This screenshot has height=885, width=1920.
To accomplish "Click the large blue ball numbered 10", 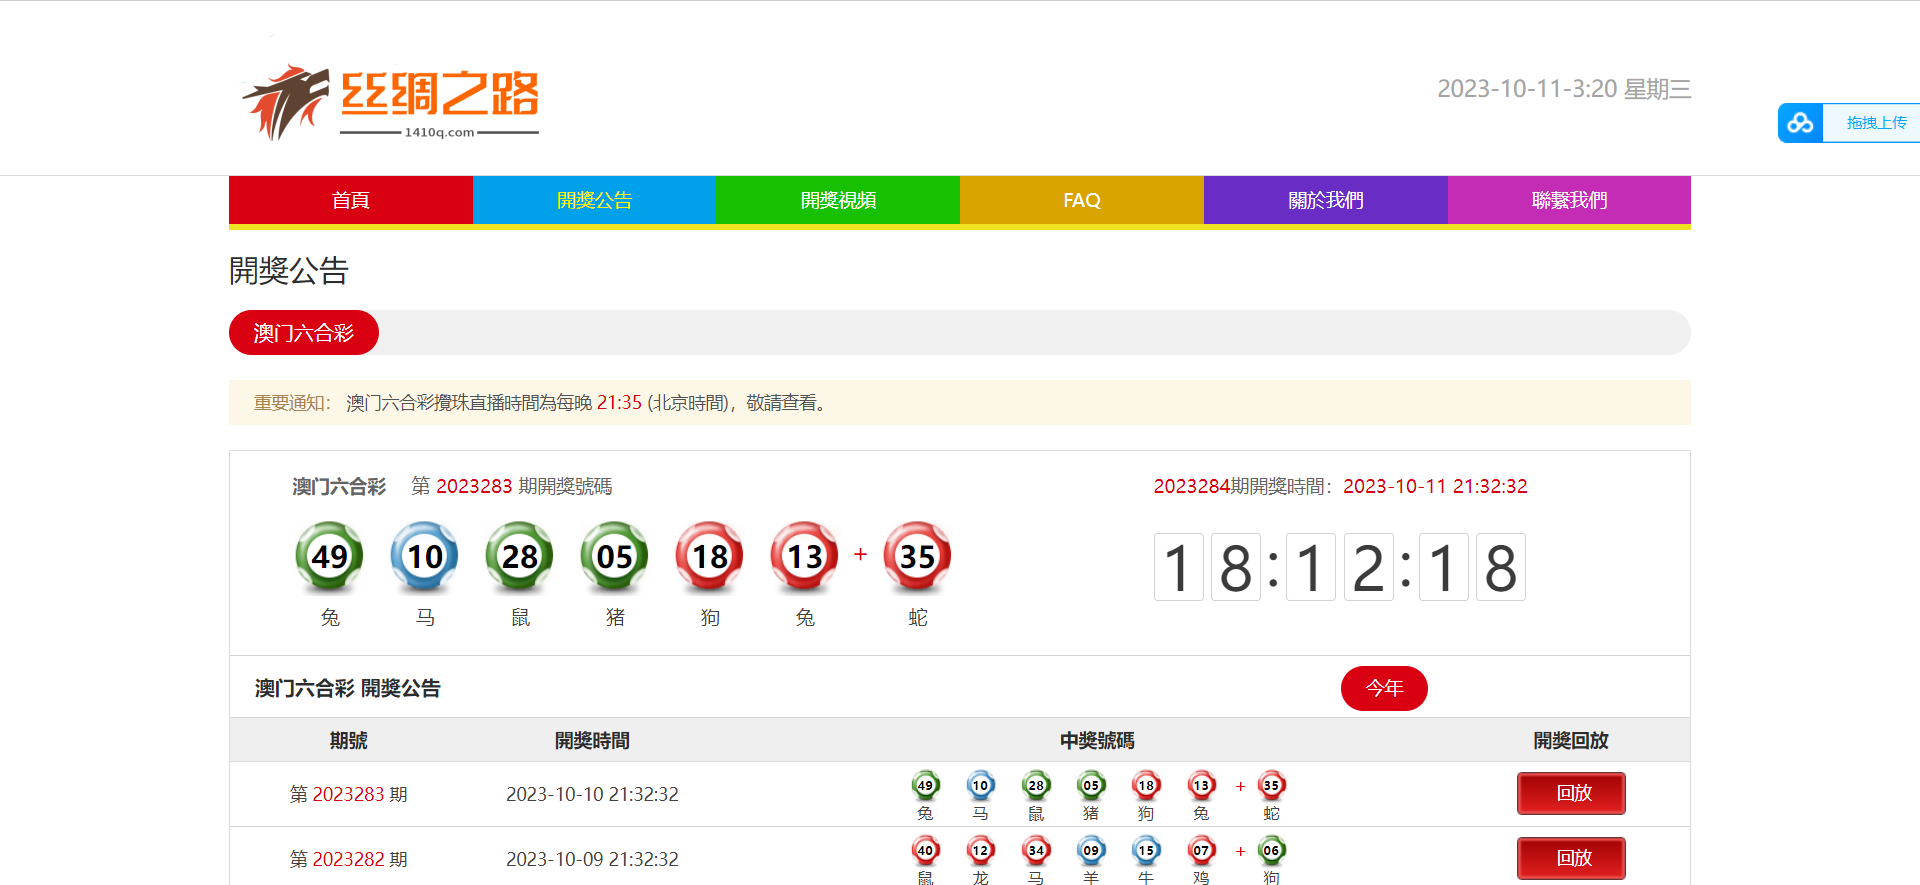I will pyautogui.click(x=424, y=556).
